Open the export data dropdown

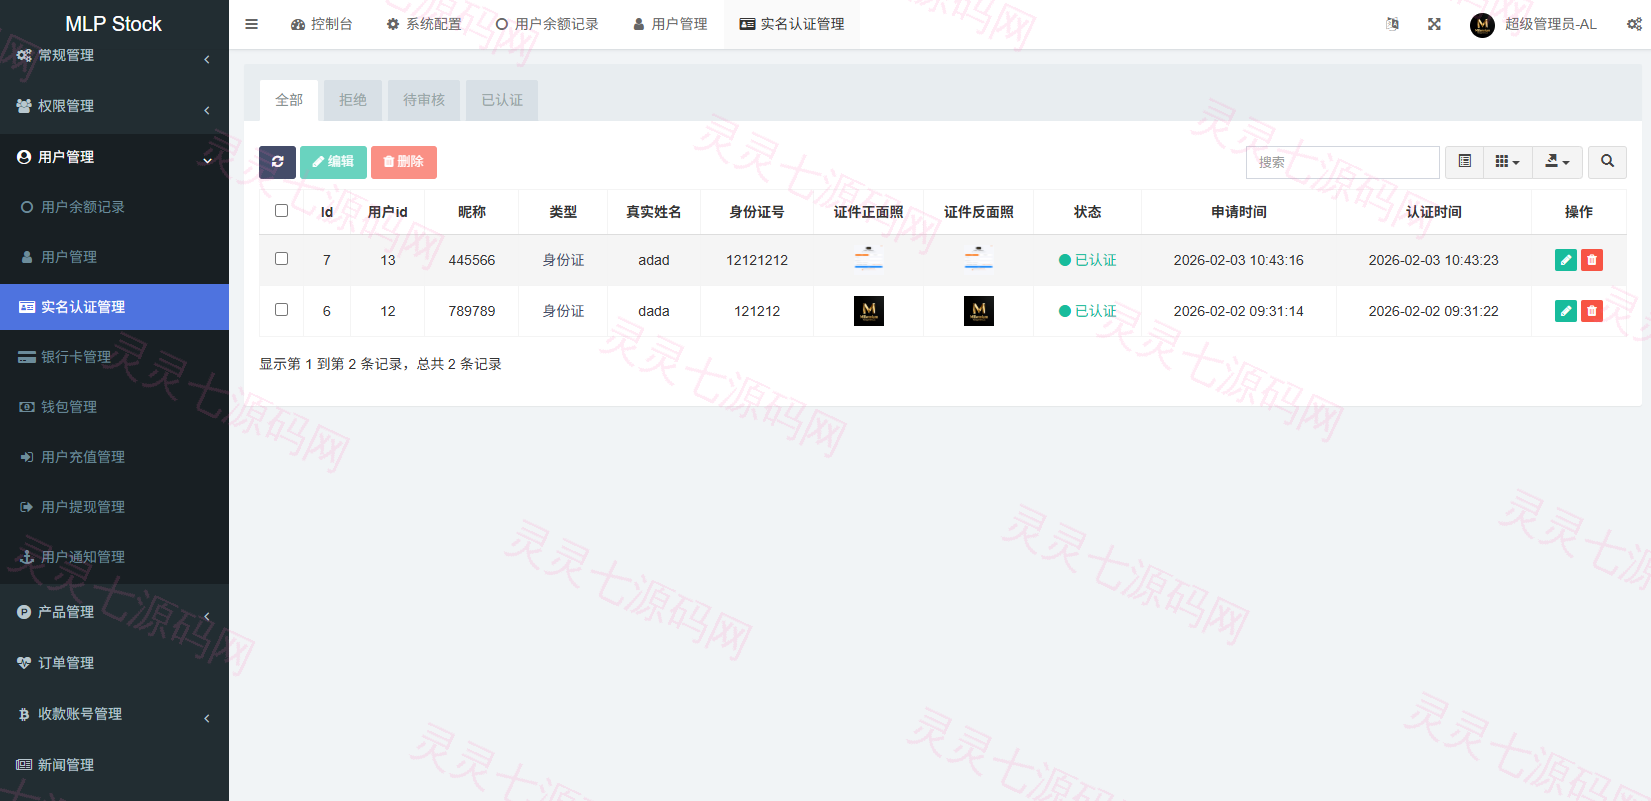coord(1558,162)
